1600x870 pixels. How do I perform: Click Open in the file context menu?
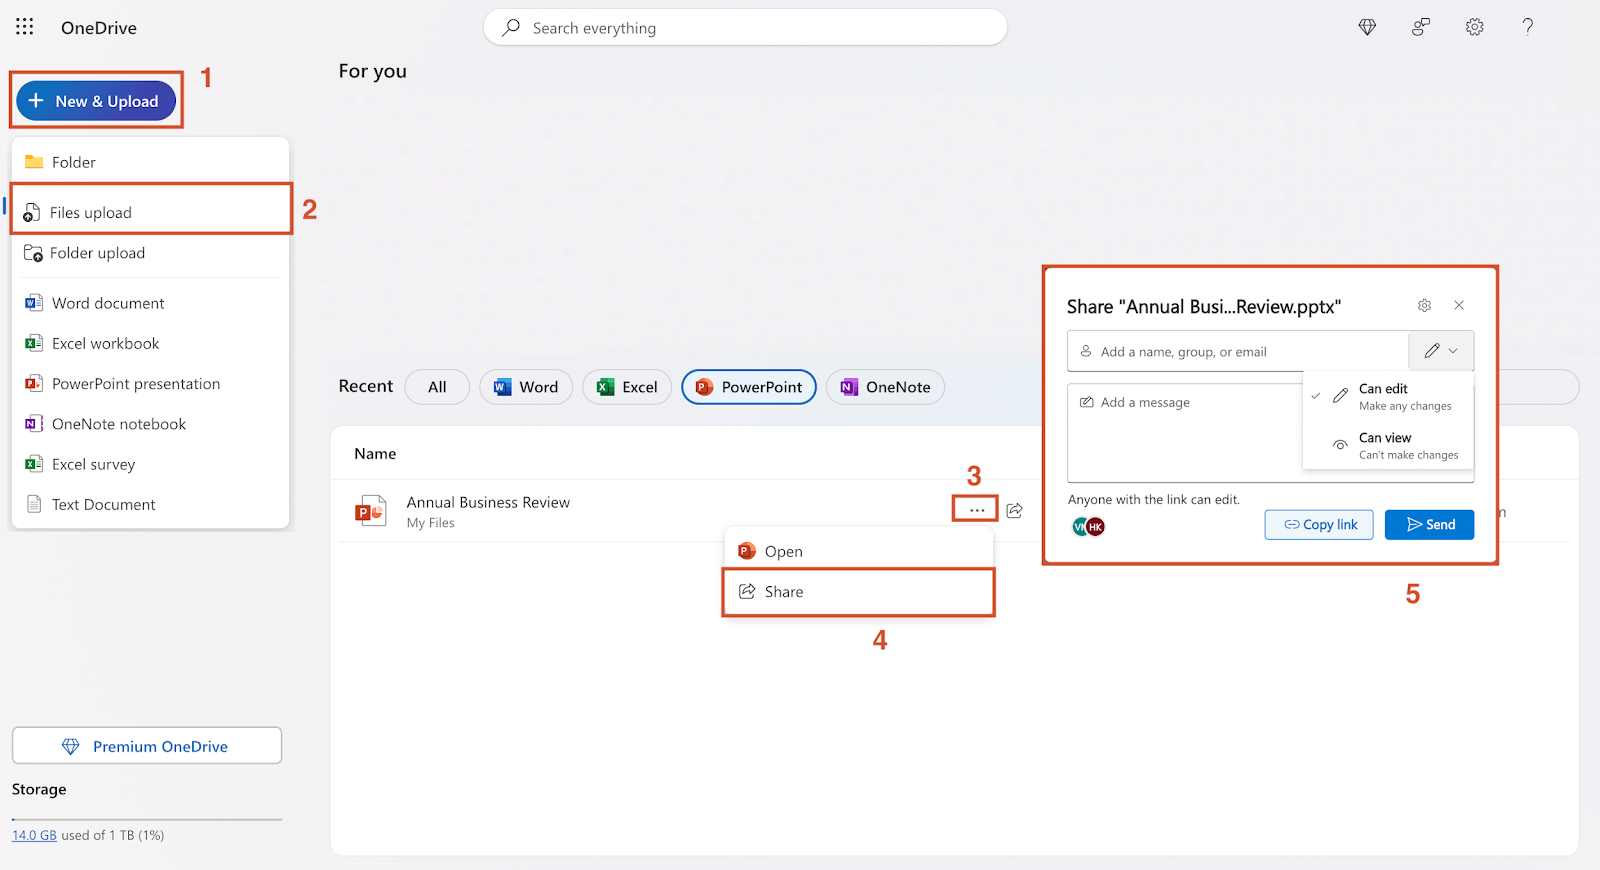[x=858, y=551]
